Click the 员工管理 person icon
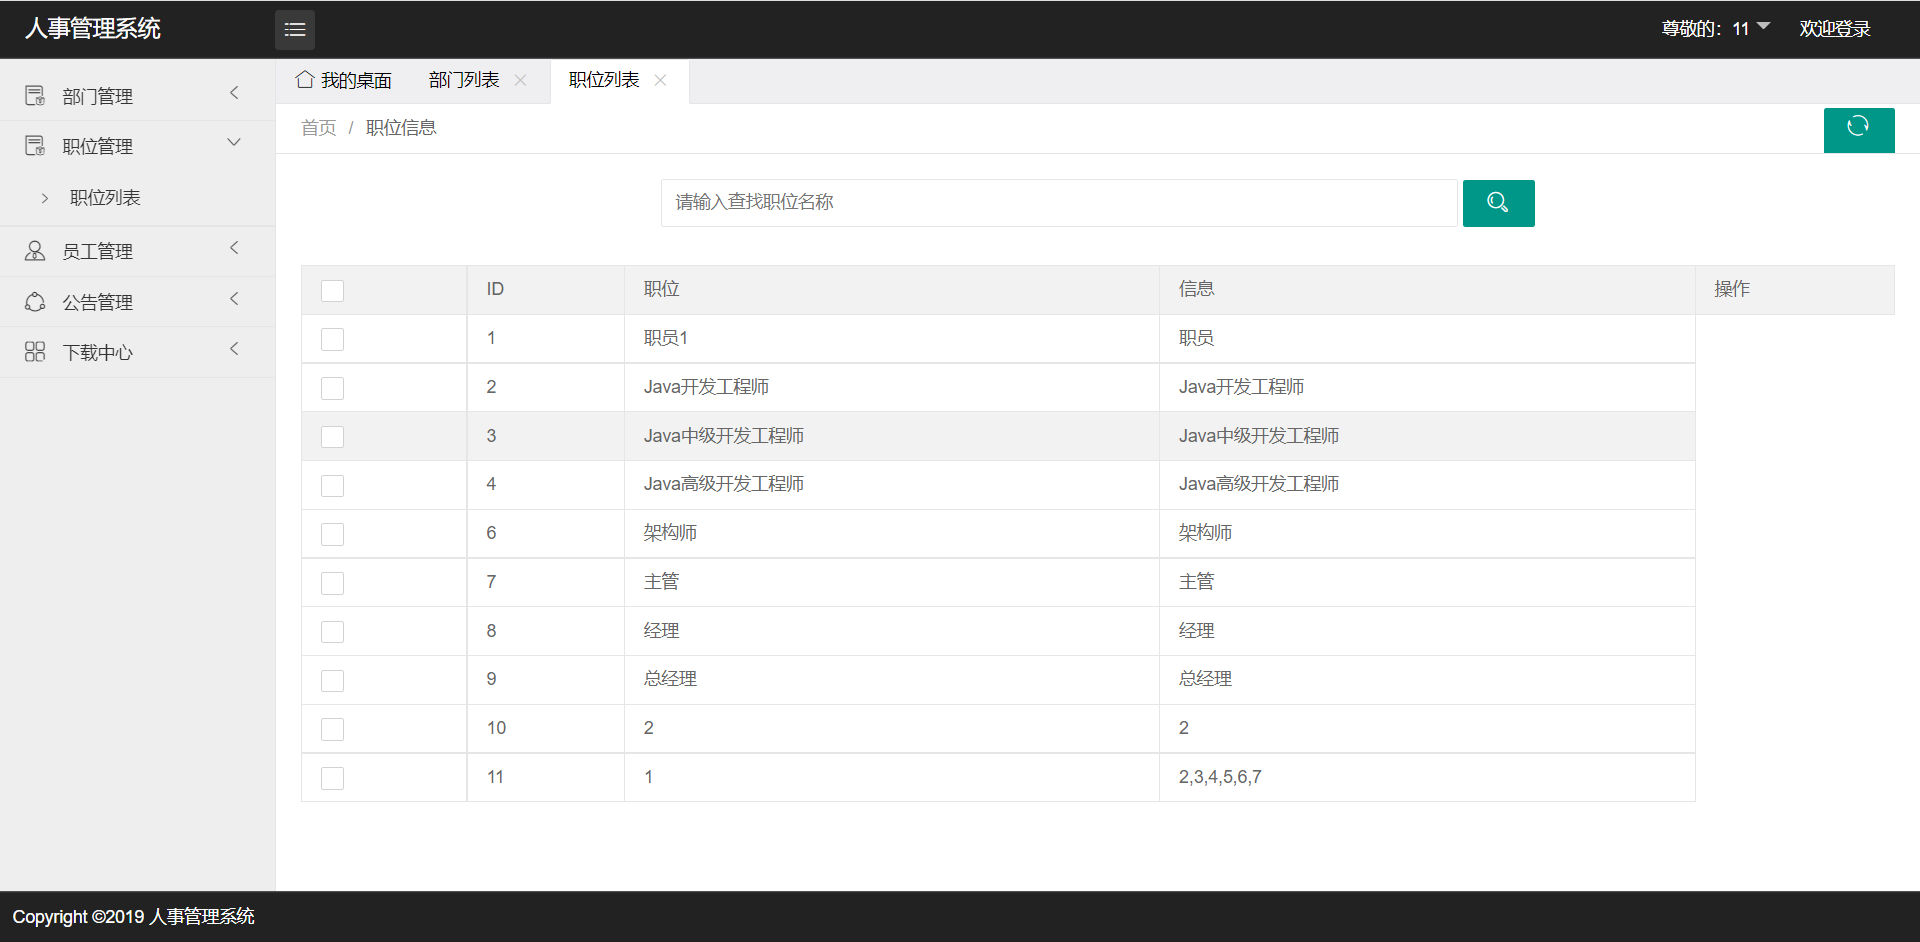The width and height of the screenshot is (1920, 942). point(35,251)
